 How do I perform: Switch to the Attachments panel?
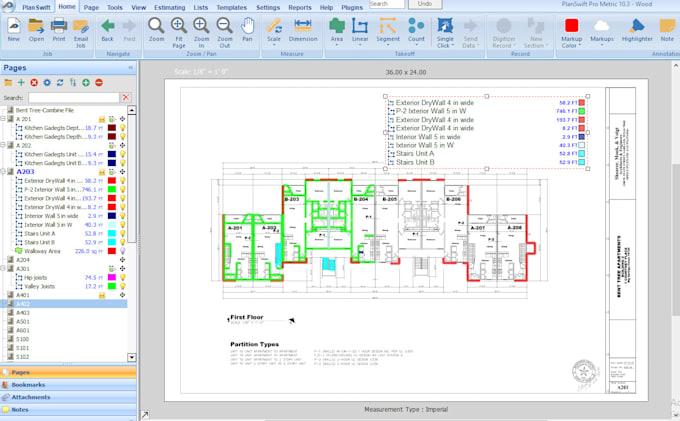point(69,397)
